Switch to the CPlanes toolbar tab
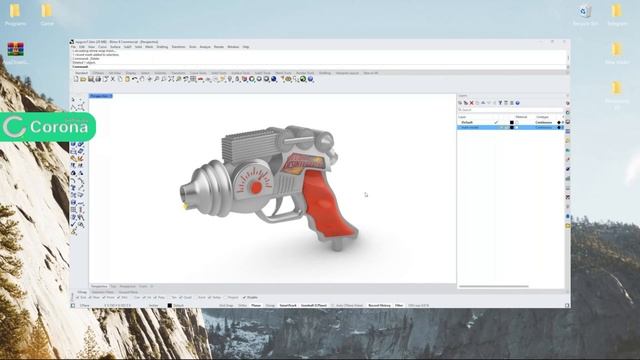640x360 pixels. click(98, 73)
